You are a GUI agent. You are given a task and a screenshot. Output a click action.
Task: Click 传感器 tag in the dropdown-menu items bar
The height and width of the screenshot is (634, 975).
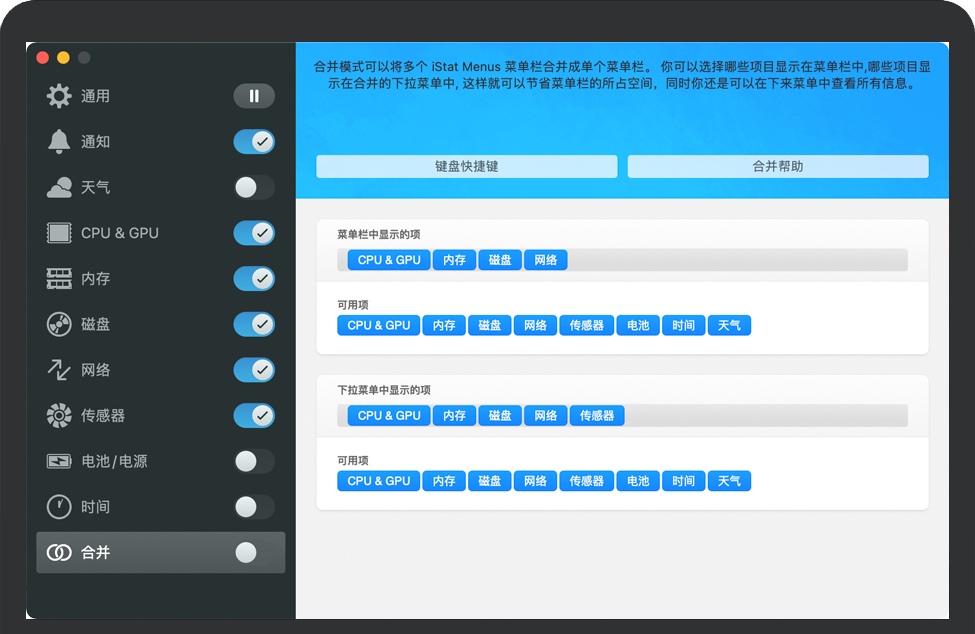click(x=597, y=415)
